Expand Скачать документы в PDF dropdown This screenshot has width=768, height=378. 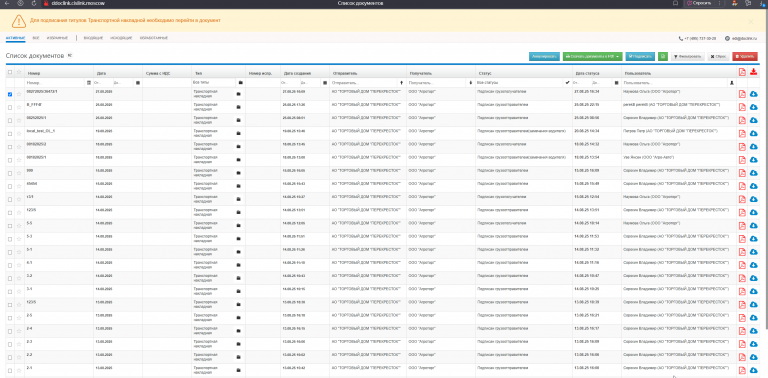point(592,57)
